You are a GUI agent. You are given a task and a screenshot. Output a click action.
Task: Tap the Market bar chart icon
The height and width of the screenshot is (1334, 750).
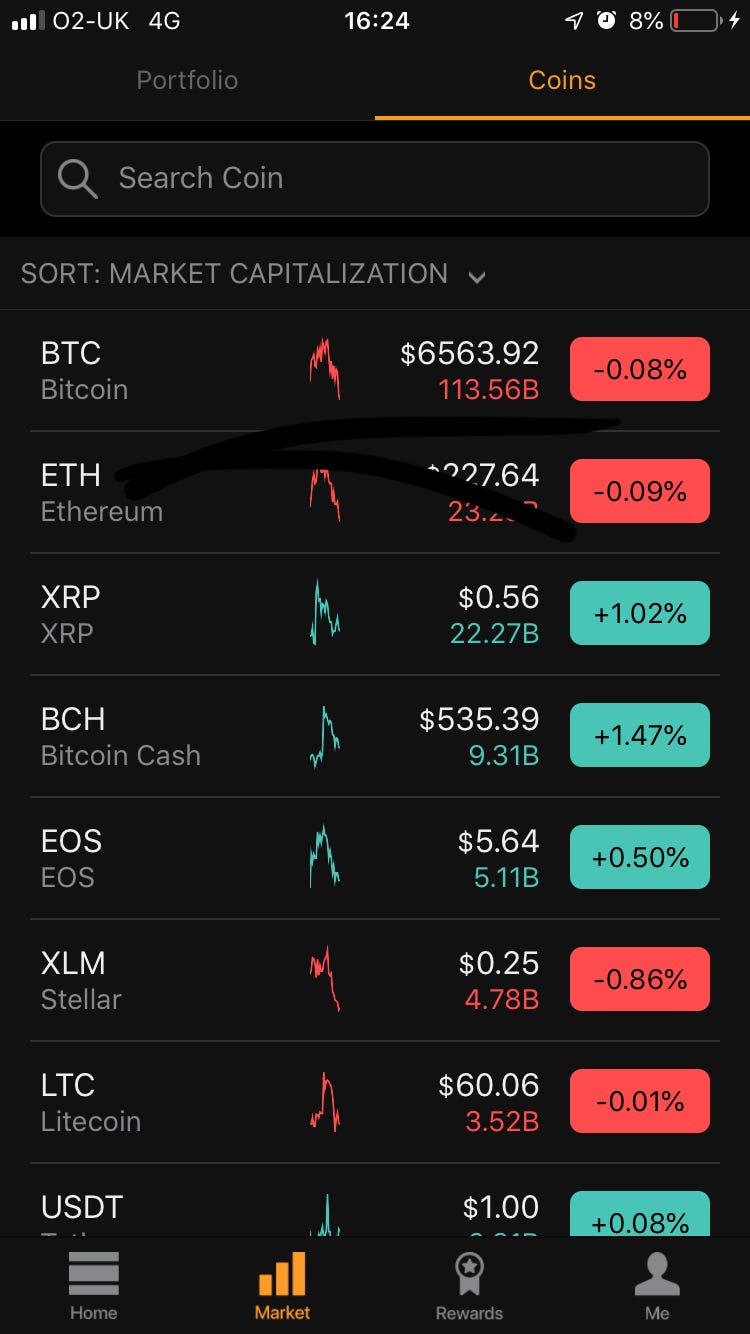coord(282,1273)
